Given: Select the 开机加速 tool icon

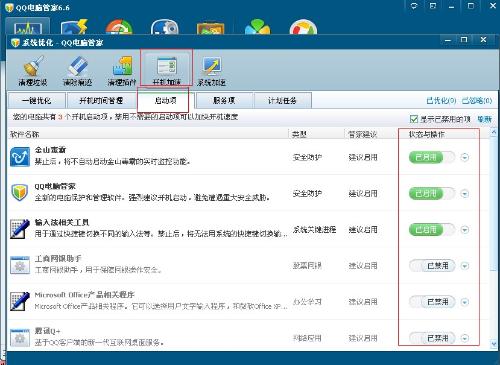Looking at the screenshot, I should [x=166, y=70].
